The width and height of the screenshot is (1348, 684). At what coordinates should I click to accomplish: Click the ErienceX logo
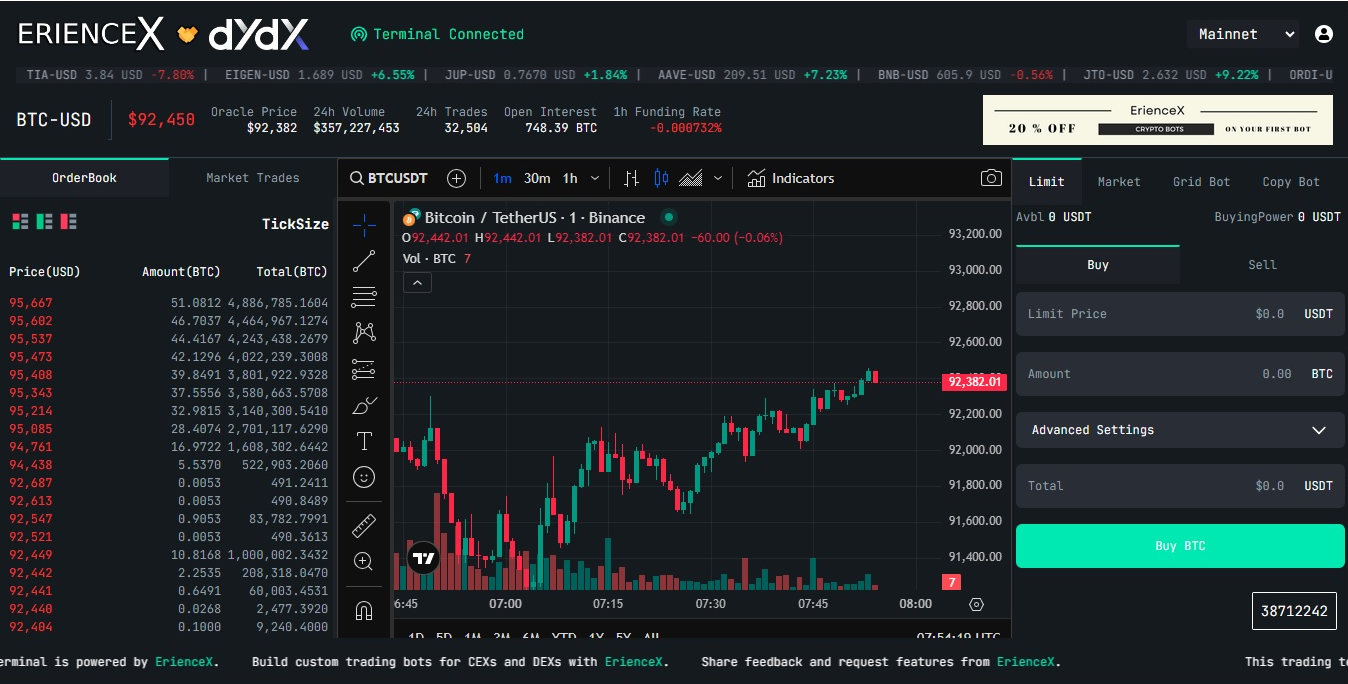pyautogui.click(x=91, y=34)
